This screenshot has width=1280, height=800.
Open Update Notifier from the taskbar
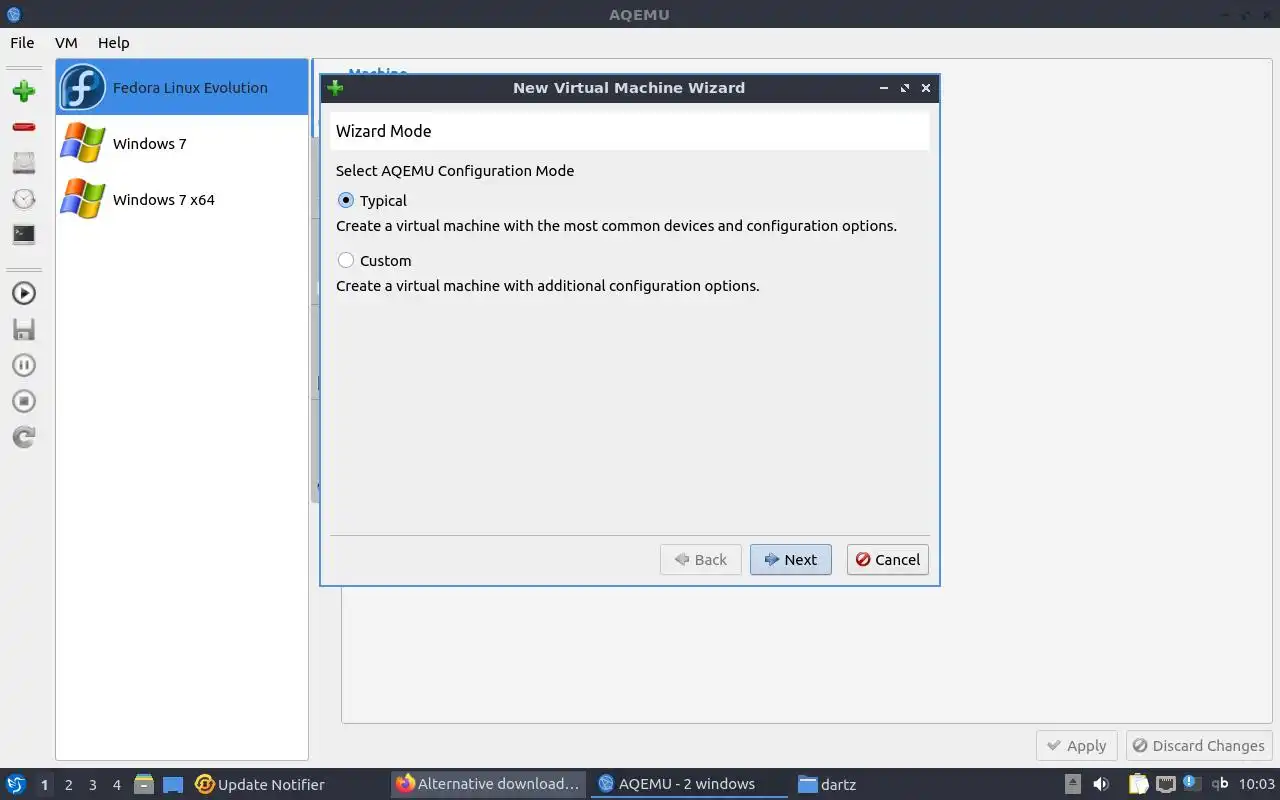(x=260, y=784)
